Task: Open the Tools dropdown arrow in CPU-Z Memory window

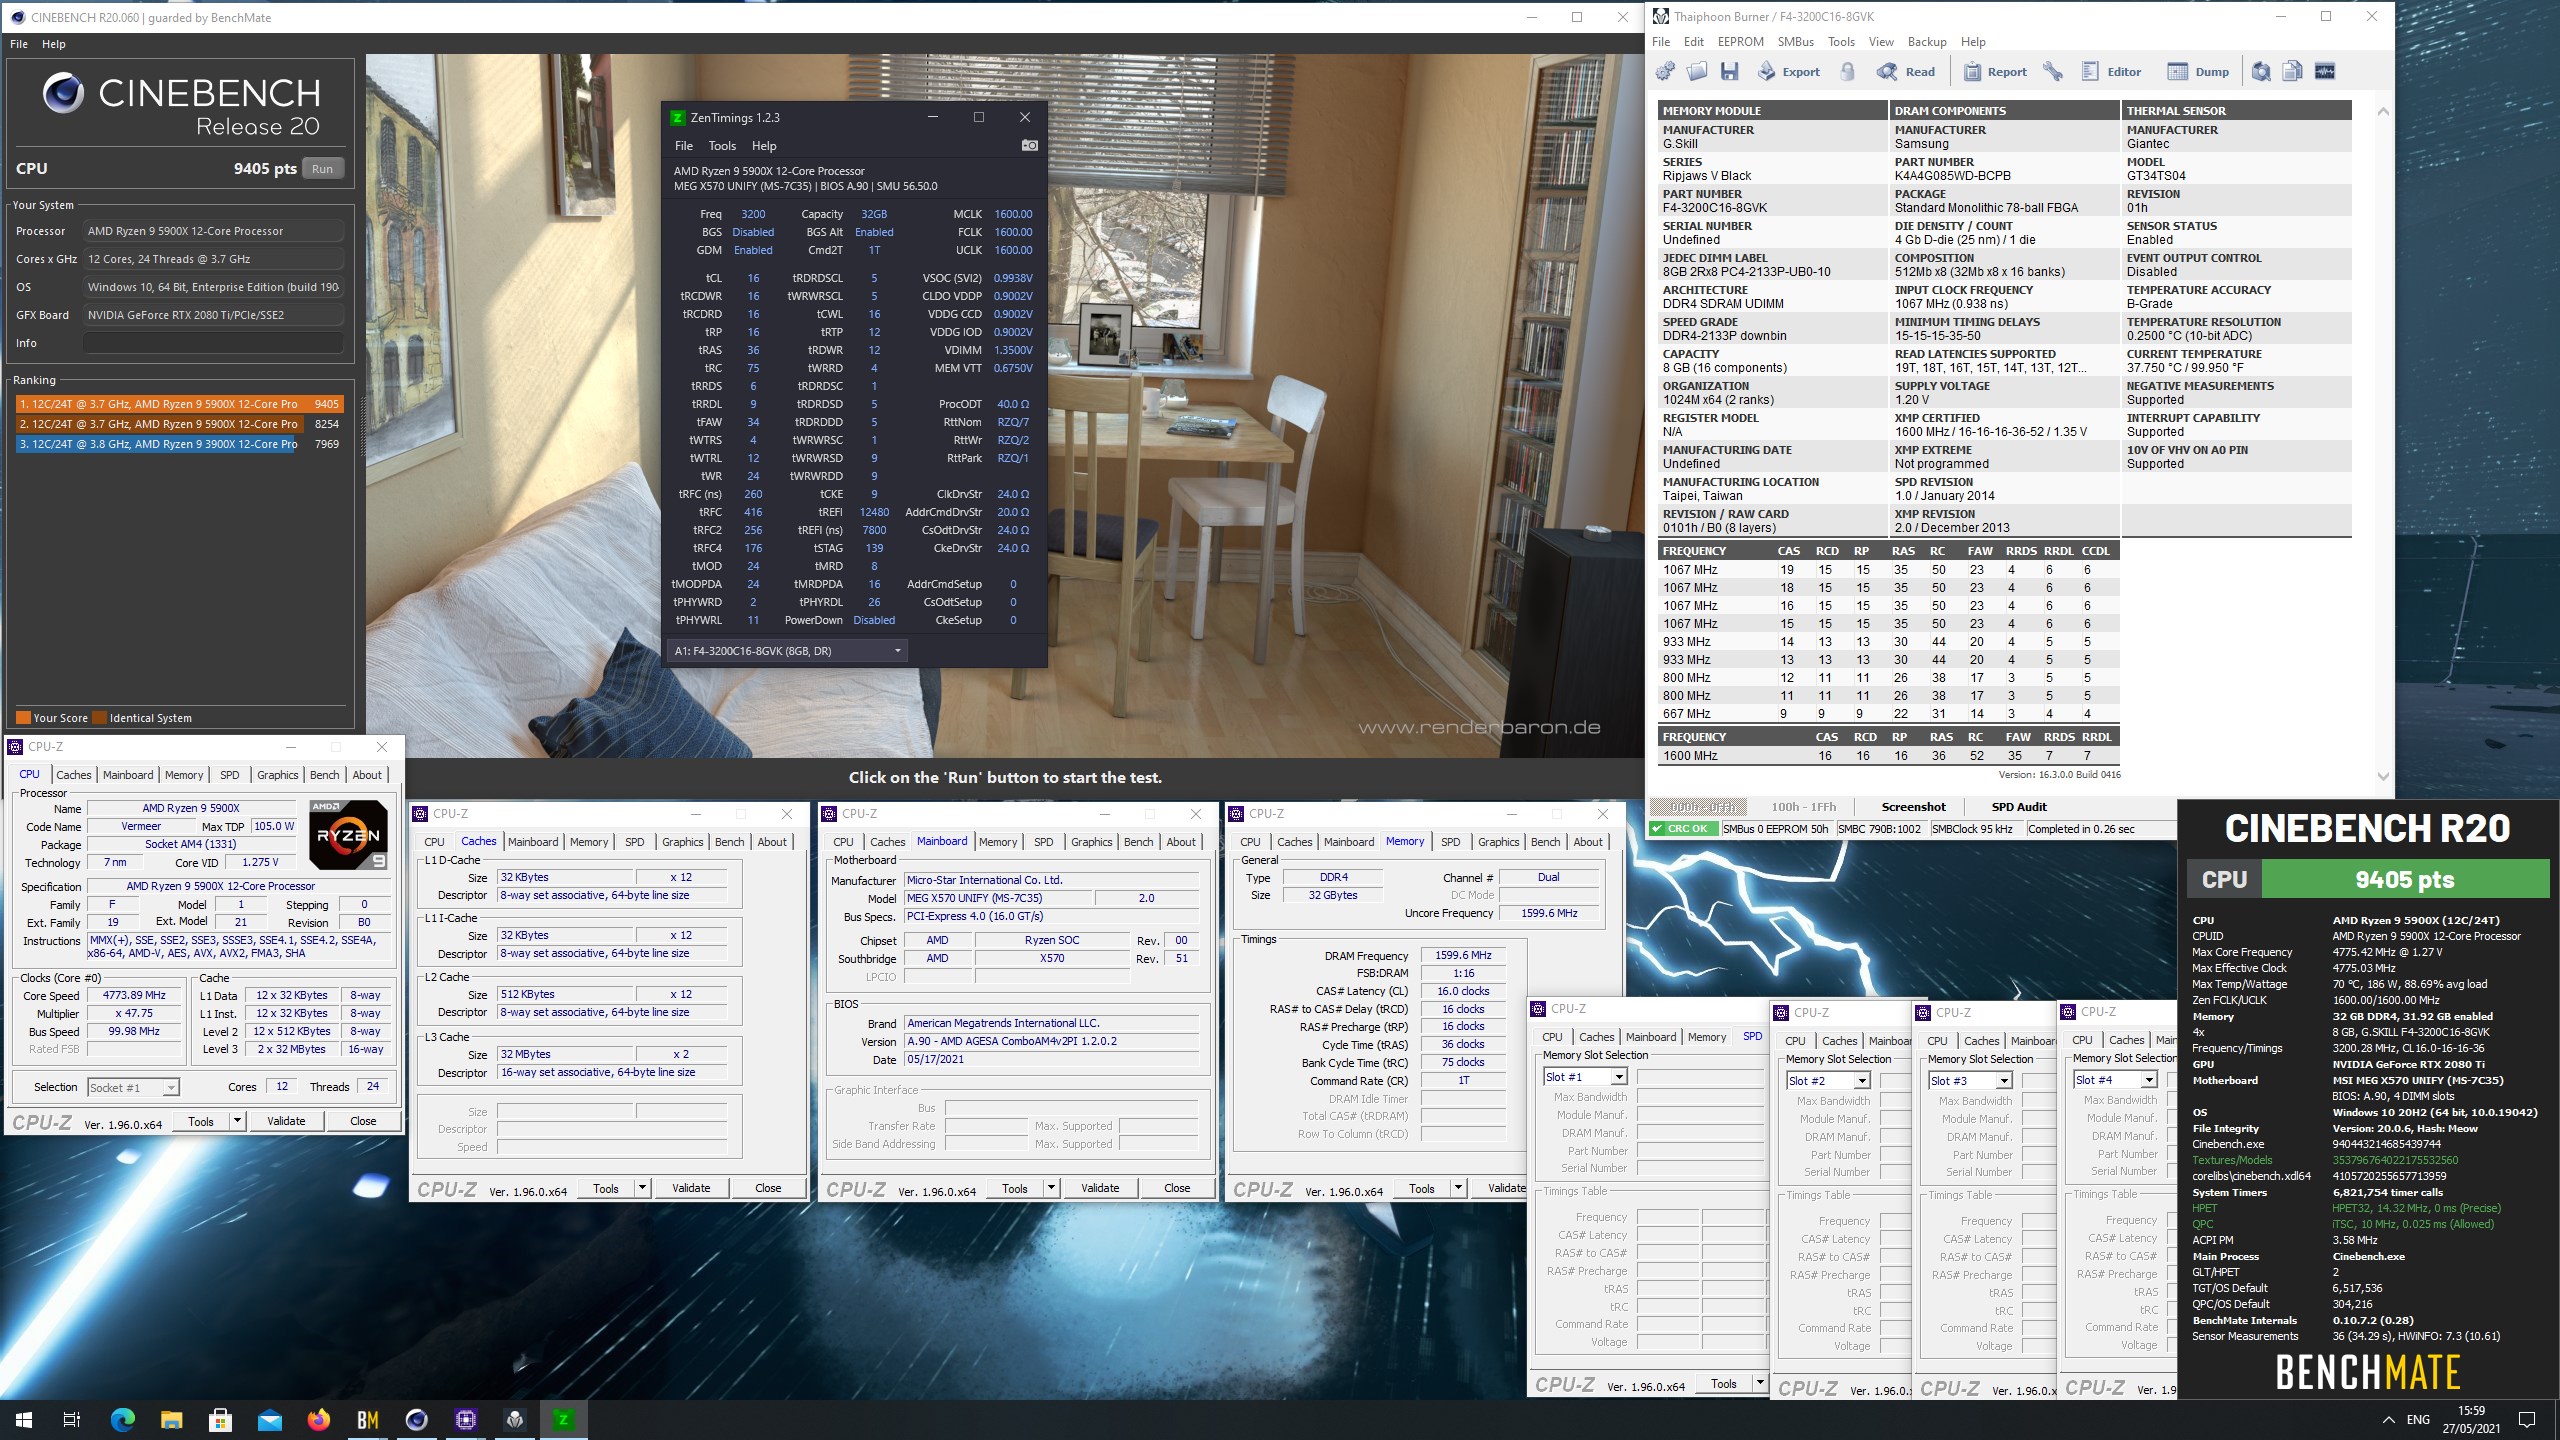Action: [1458, 1188]
